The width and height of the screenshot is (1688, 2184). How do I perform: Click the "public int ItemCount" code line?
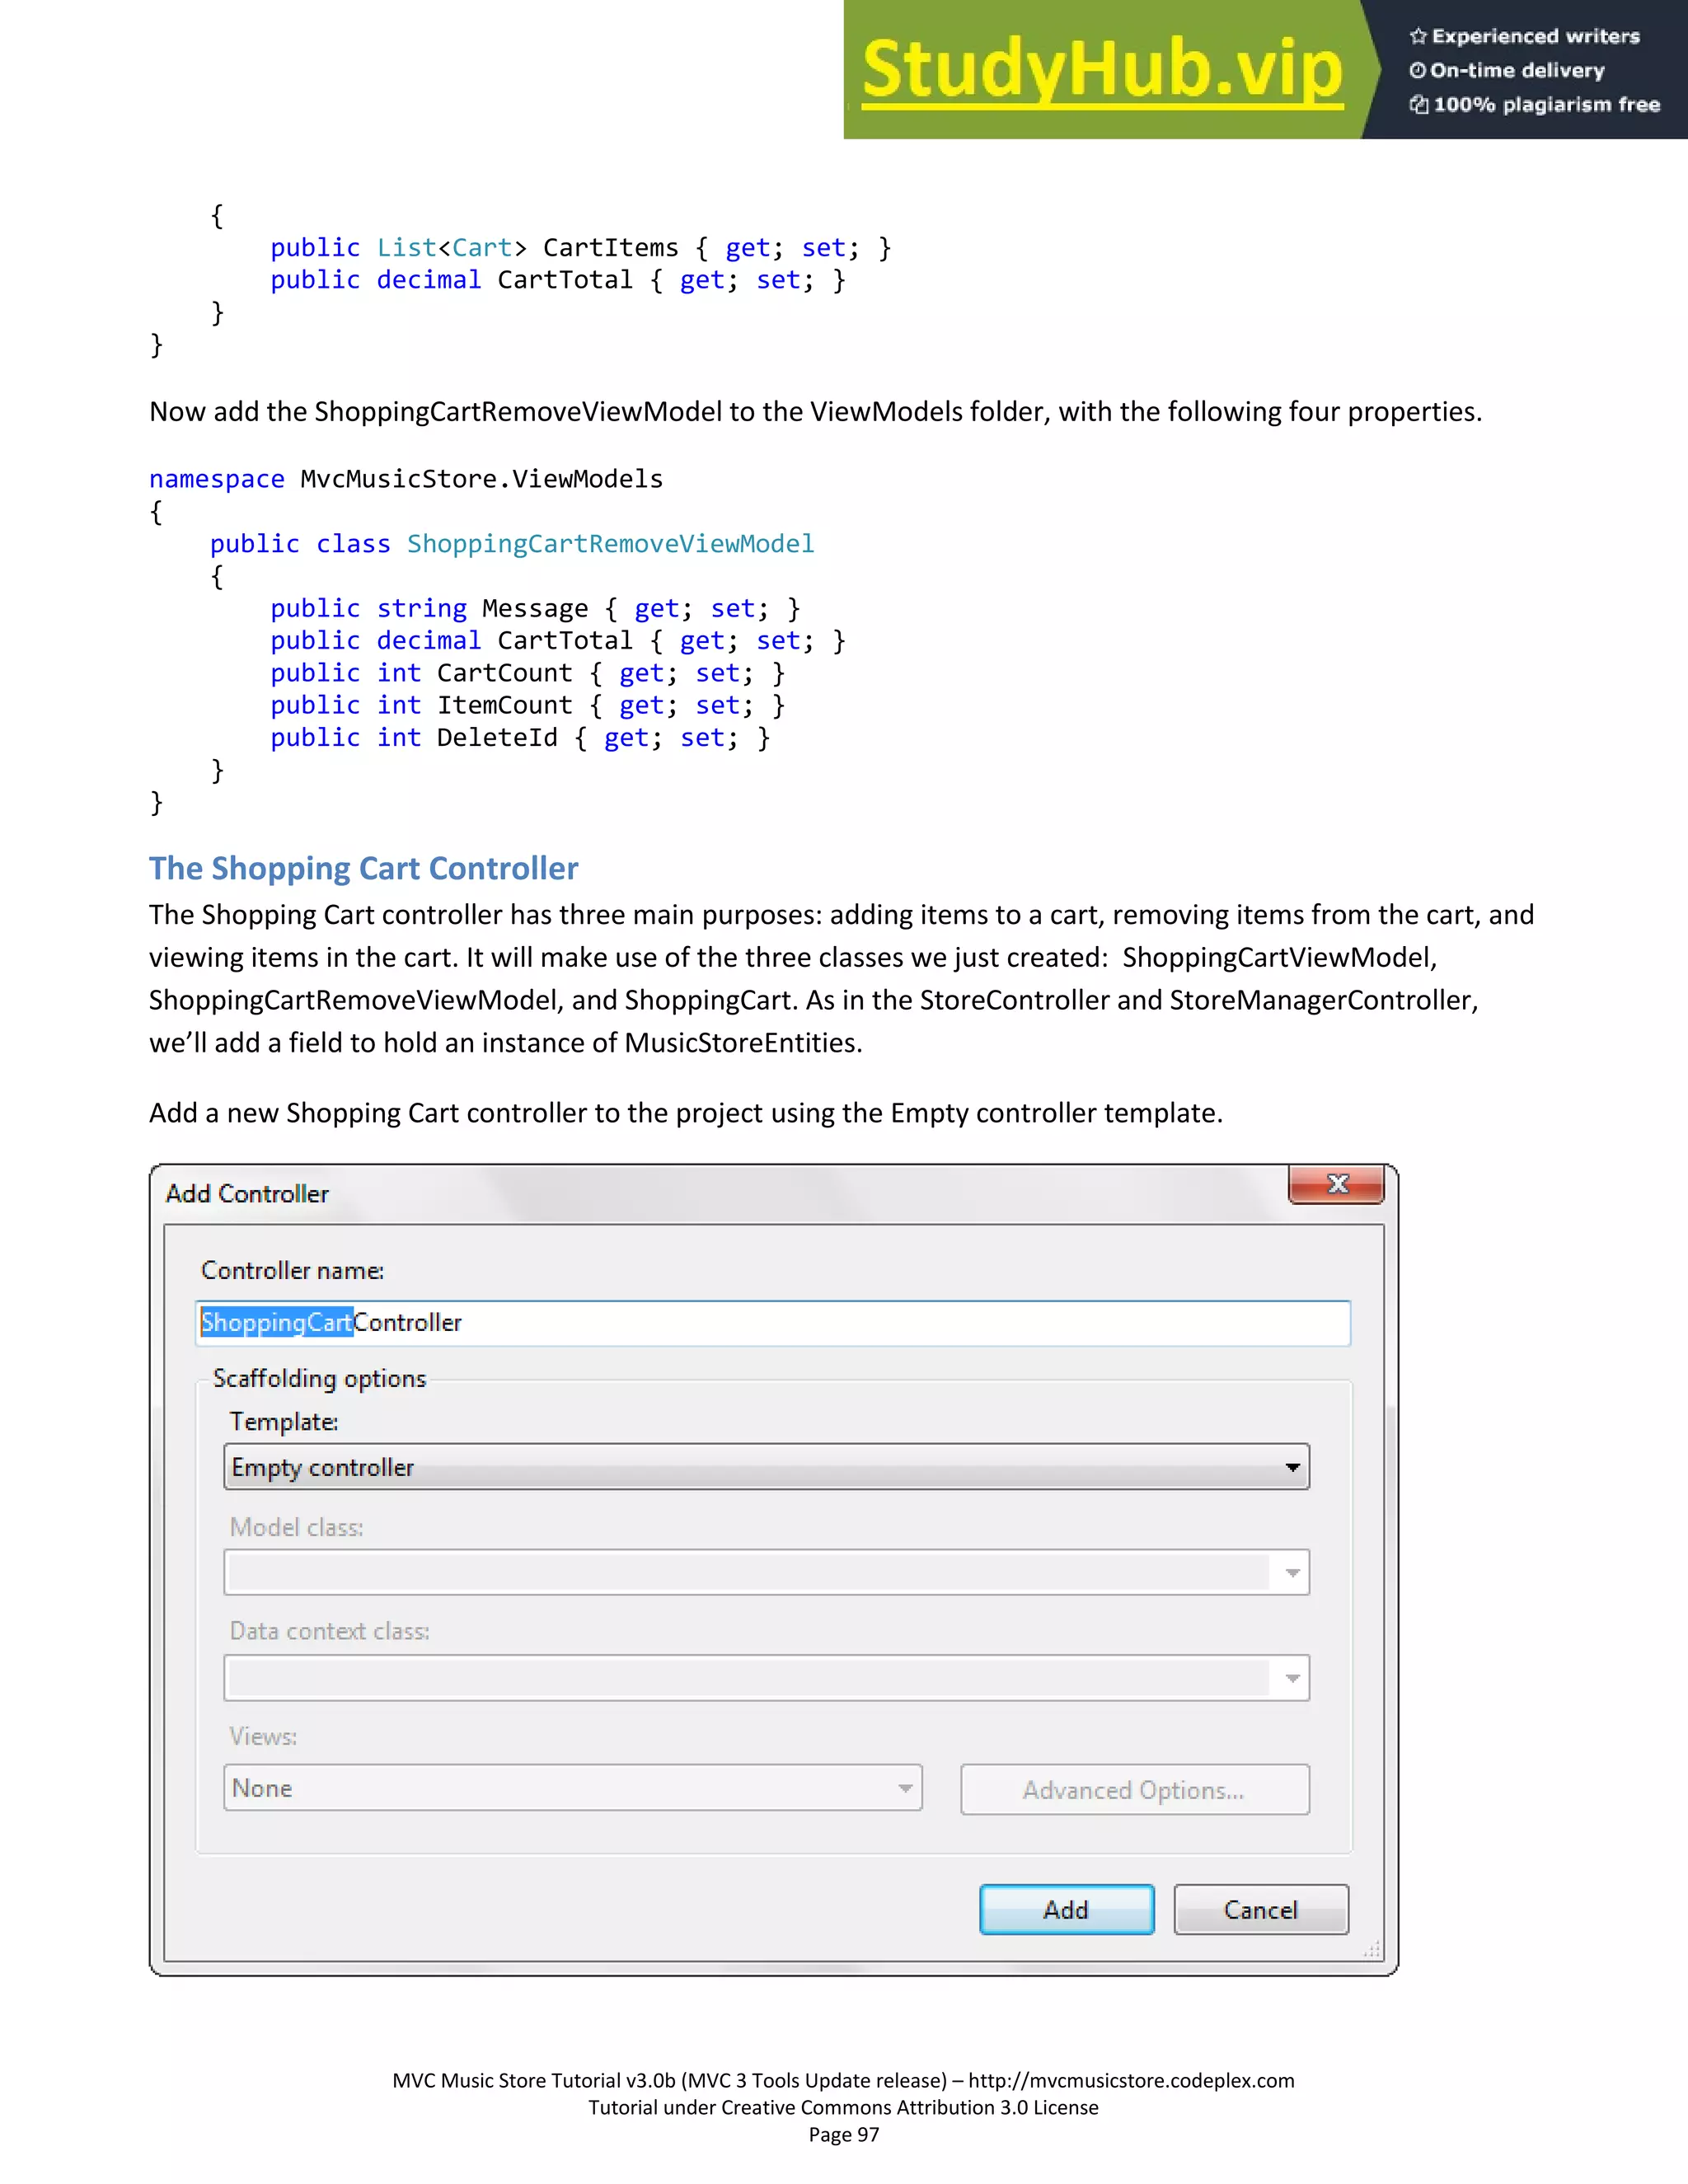[528, 706]
